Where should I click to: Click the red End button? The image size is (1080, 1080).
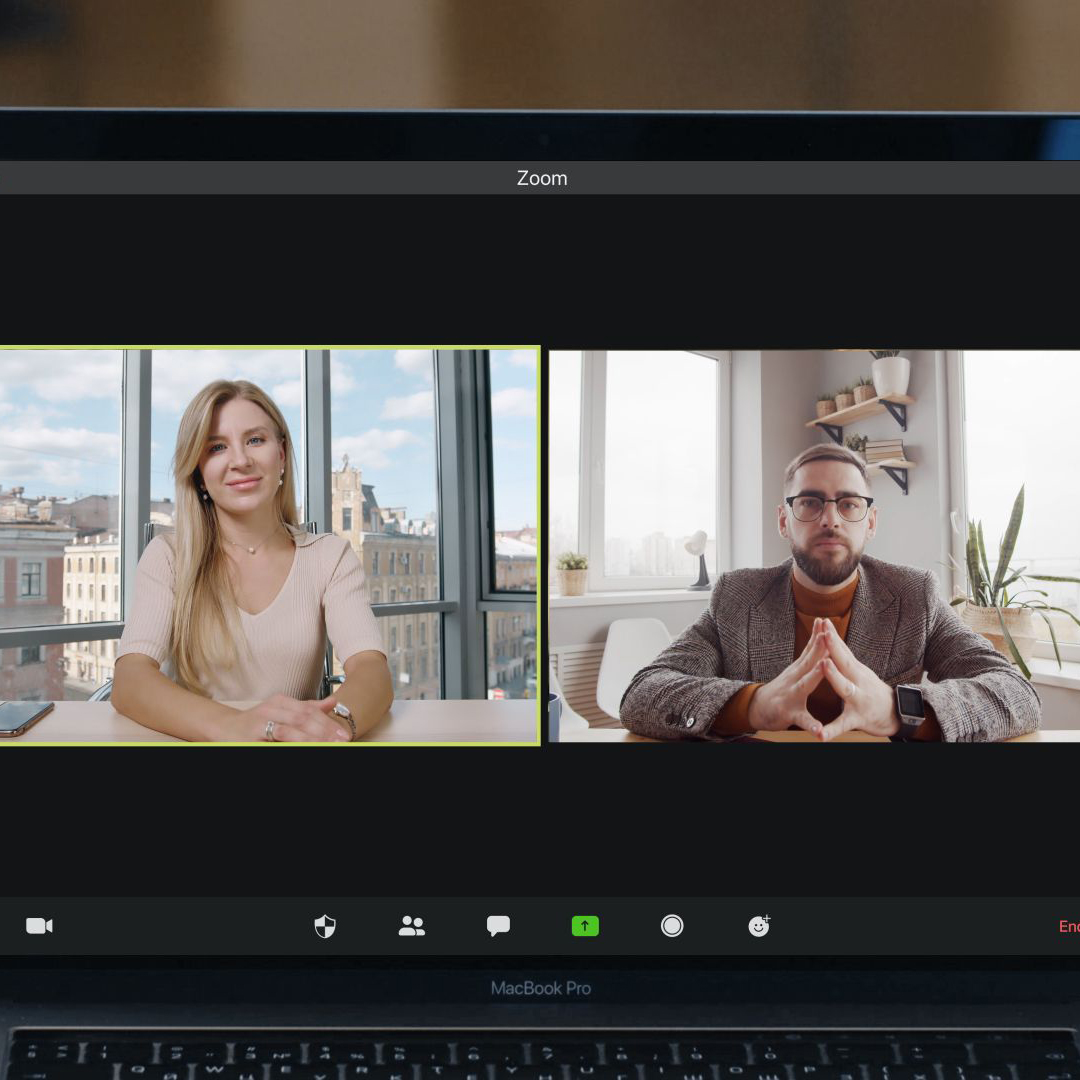(1069, 926)
